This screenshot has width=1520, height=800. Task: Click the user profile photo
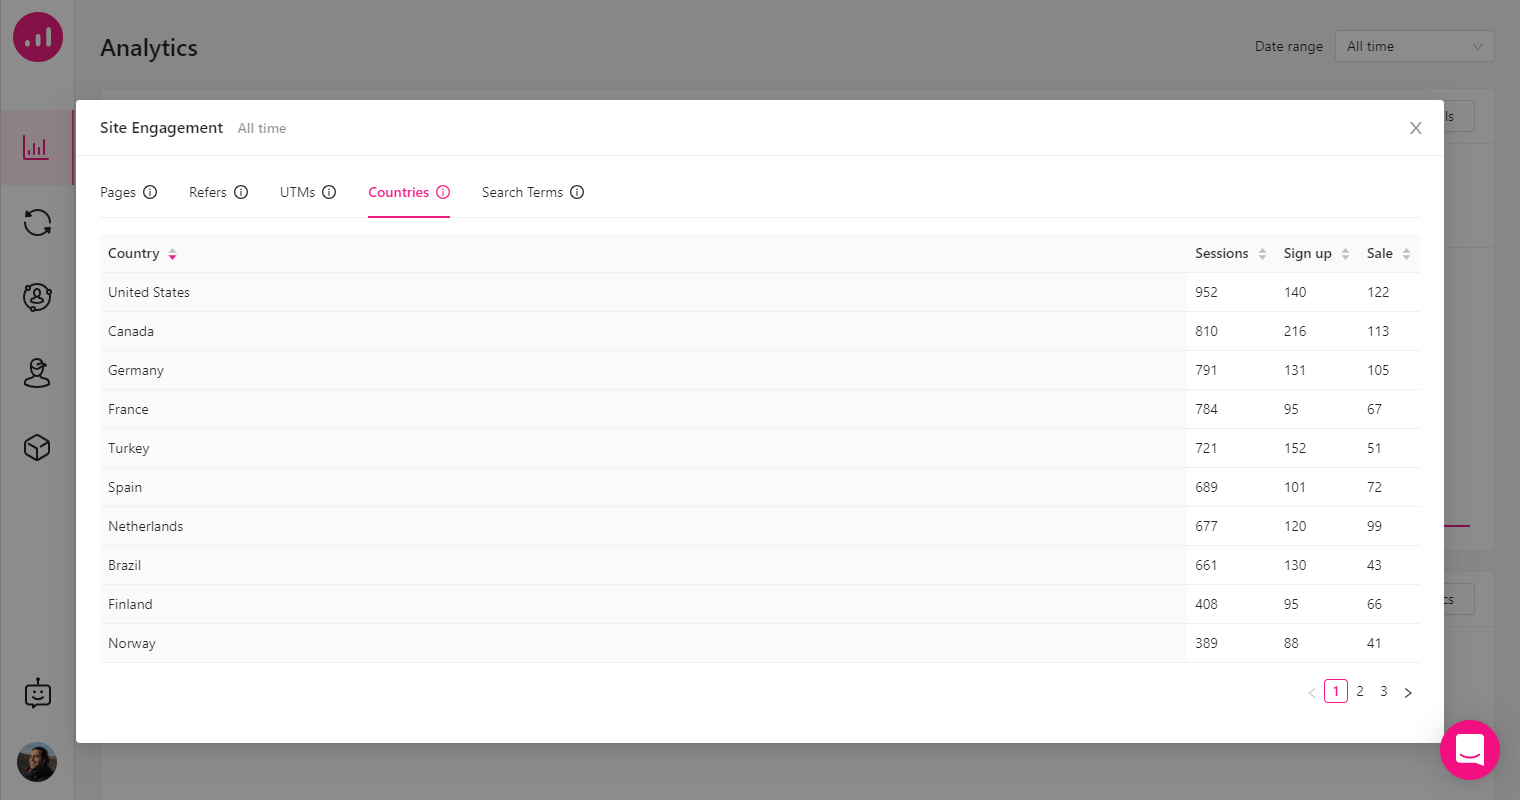[37, 762]
